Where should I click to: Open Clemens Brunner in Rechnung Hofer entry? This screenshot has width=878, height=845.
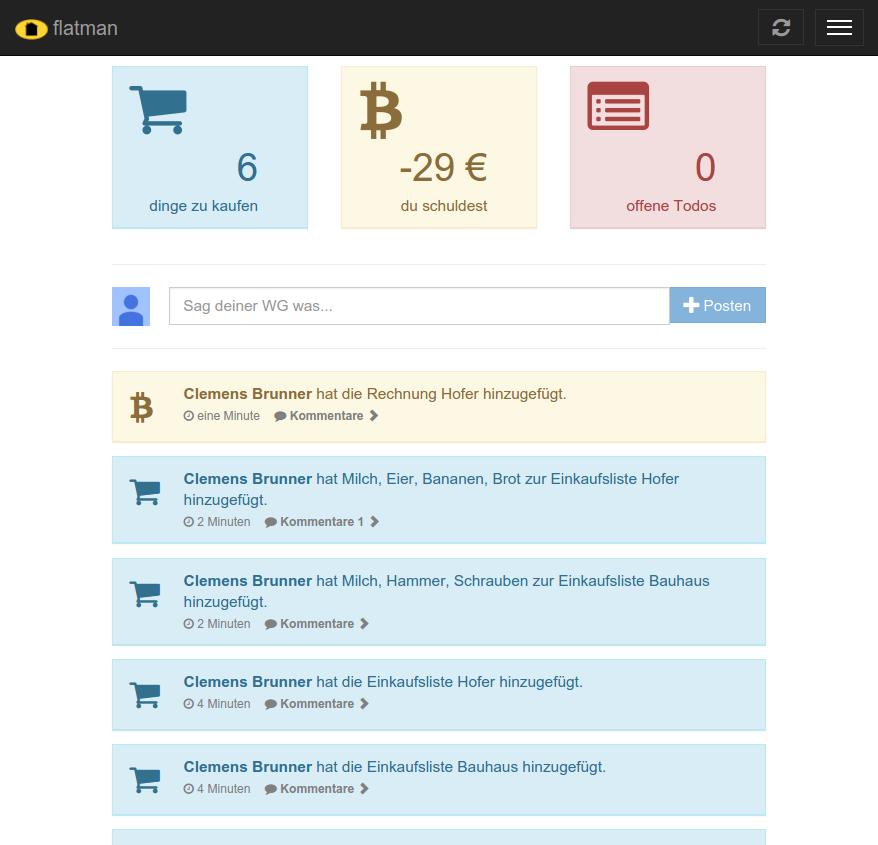click(x=247, y=394)
